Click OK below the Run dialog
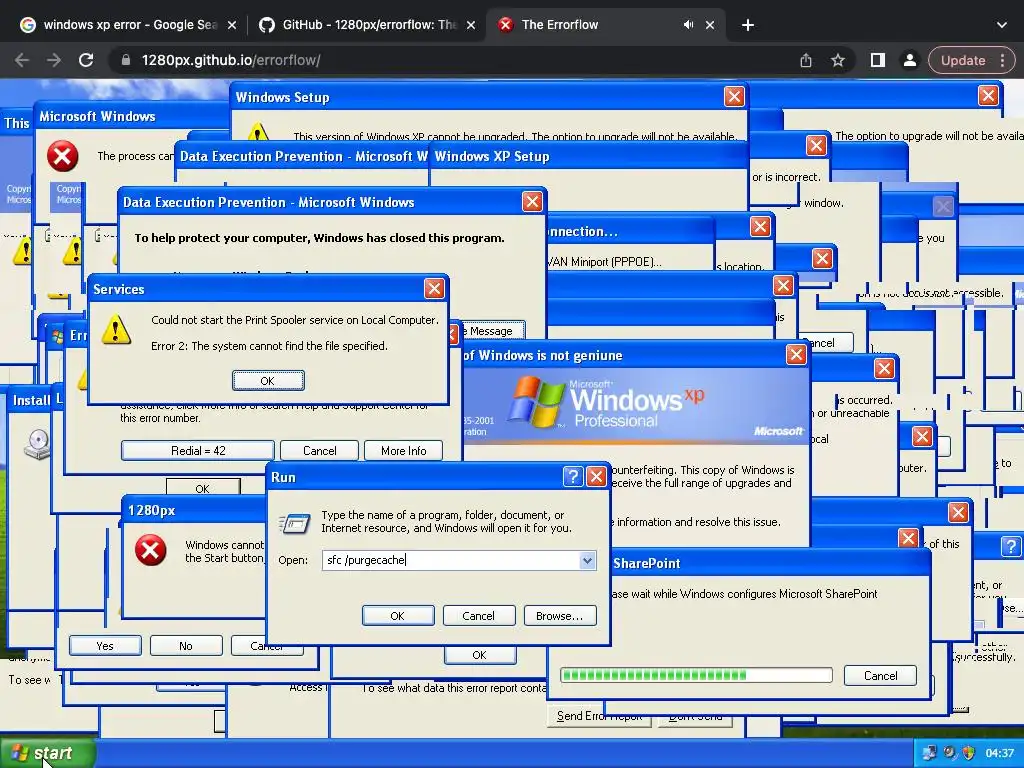 point(480,655)
